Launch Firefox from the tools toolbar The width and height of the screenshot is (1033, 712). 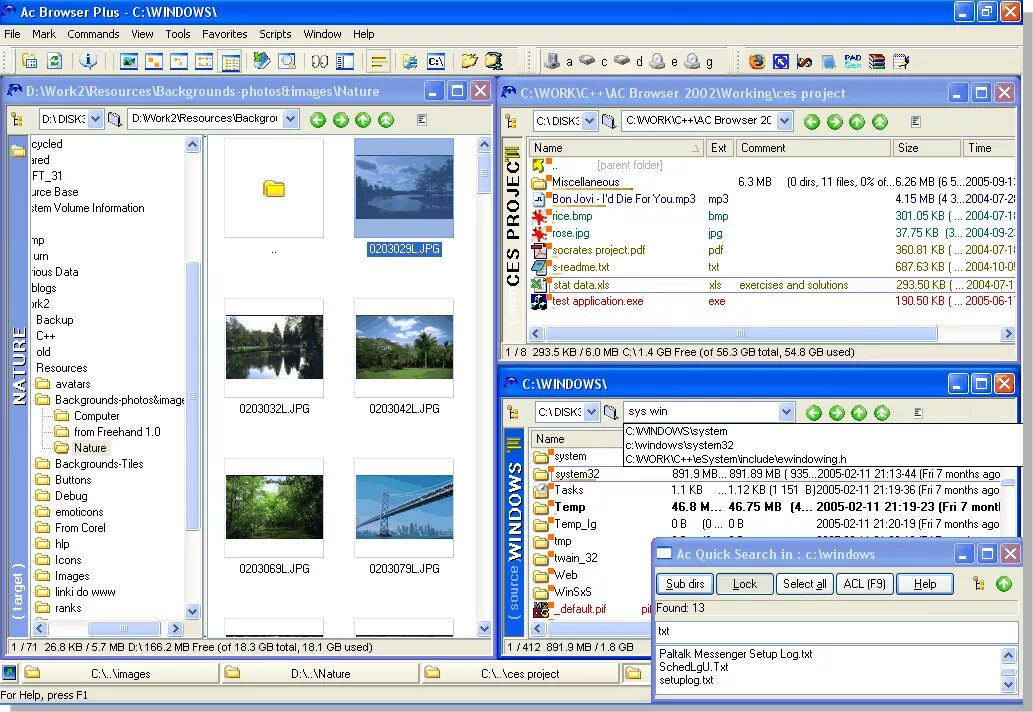(x=757, y=62)
